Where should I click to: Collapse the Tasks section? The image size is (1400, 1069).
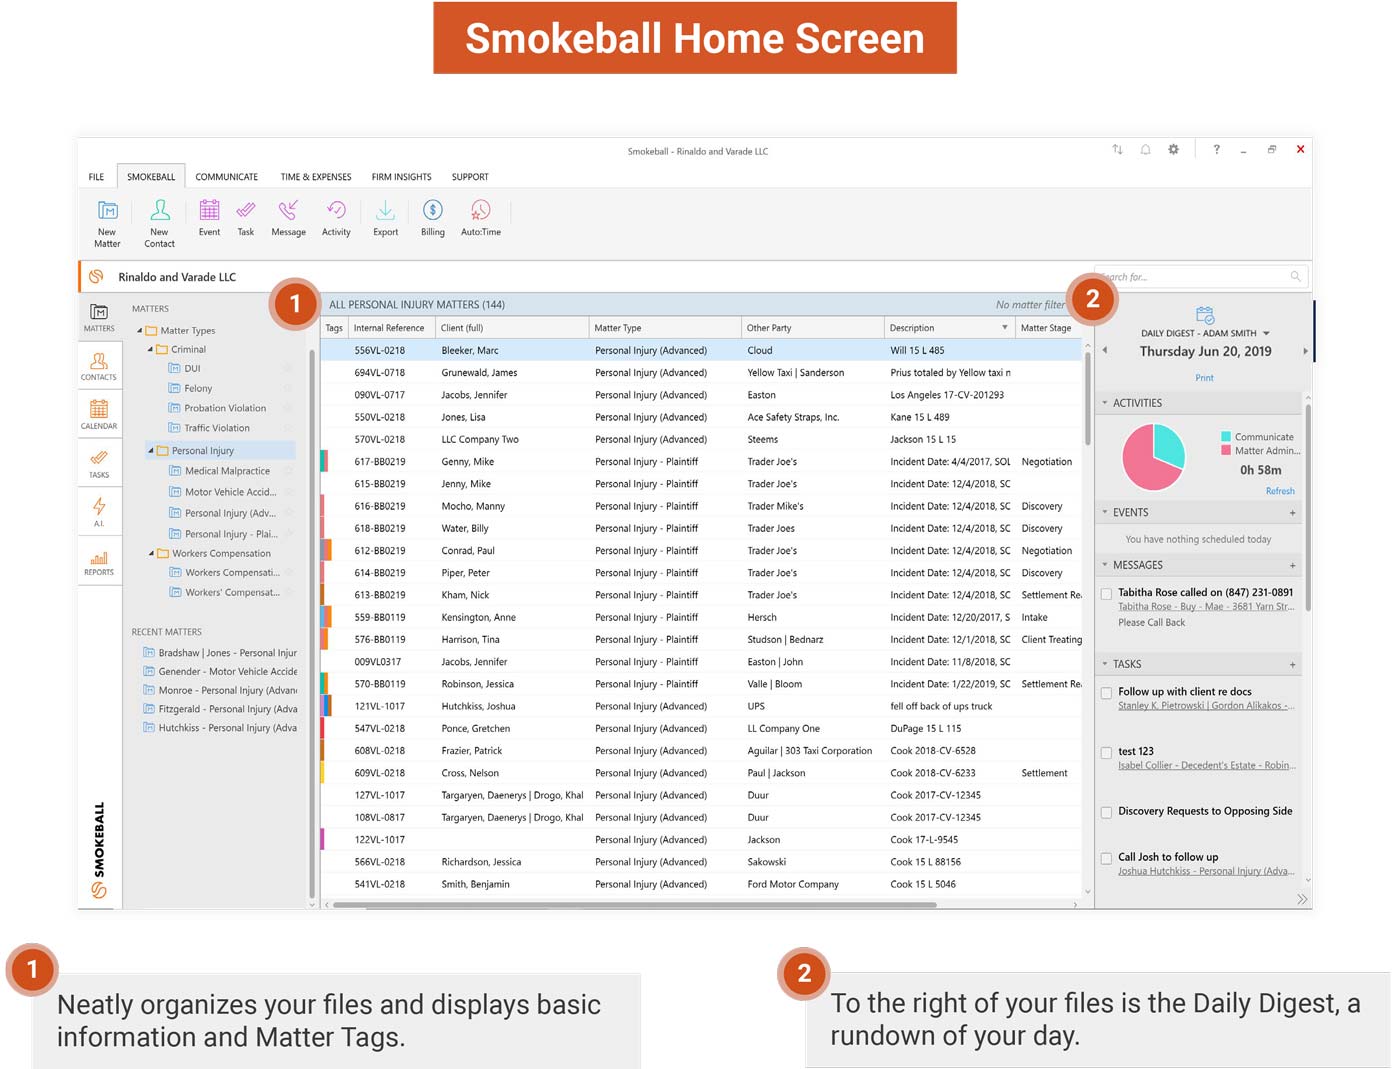pyautogui.click(x=1105, y=664)
